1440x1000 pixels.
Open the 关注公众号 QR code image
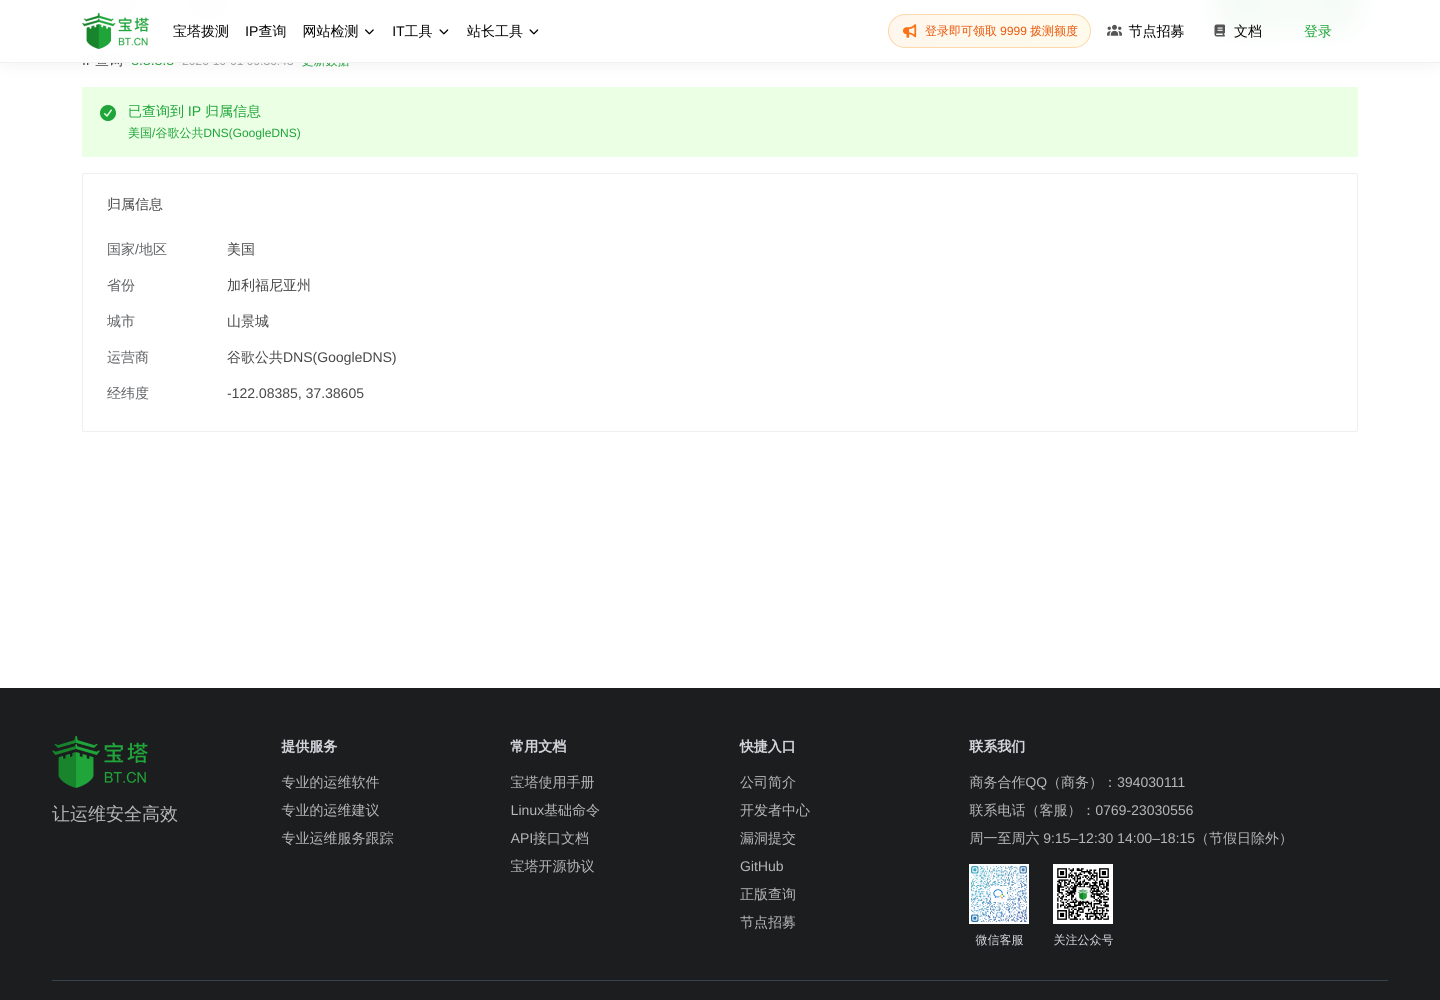pyautogui.click(x=1083, y=894)
